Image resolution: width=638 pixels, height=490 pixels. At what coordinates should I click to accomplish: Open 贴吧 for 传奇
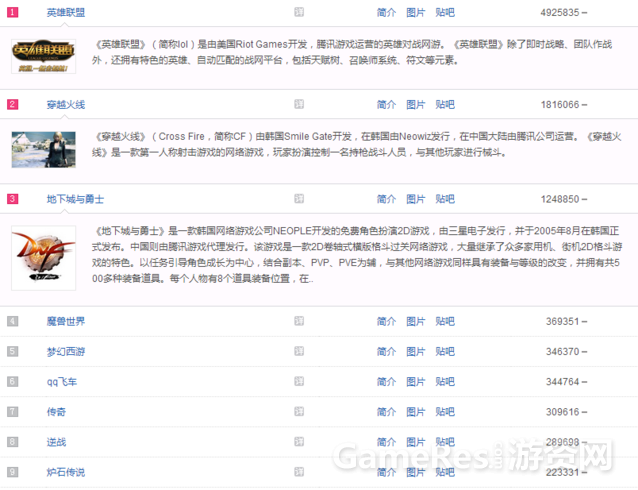point(445,411)
